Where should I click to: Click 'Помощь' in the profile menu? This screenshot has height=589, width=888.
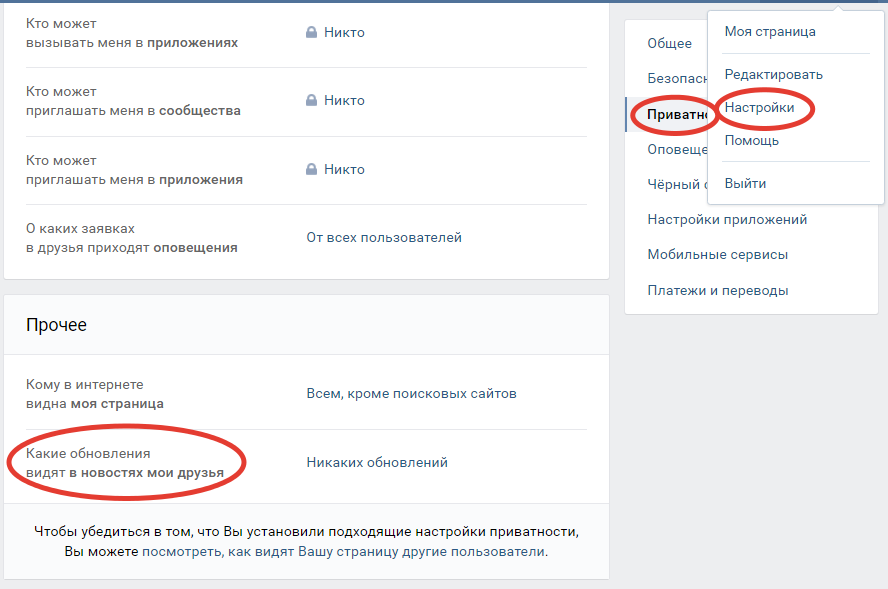pos(752,140)
